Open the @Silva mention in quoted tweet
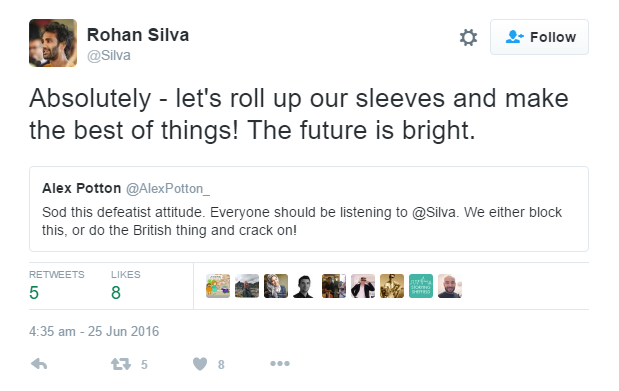 tap(434, 212)
